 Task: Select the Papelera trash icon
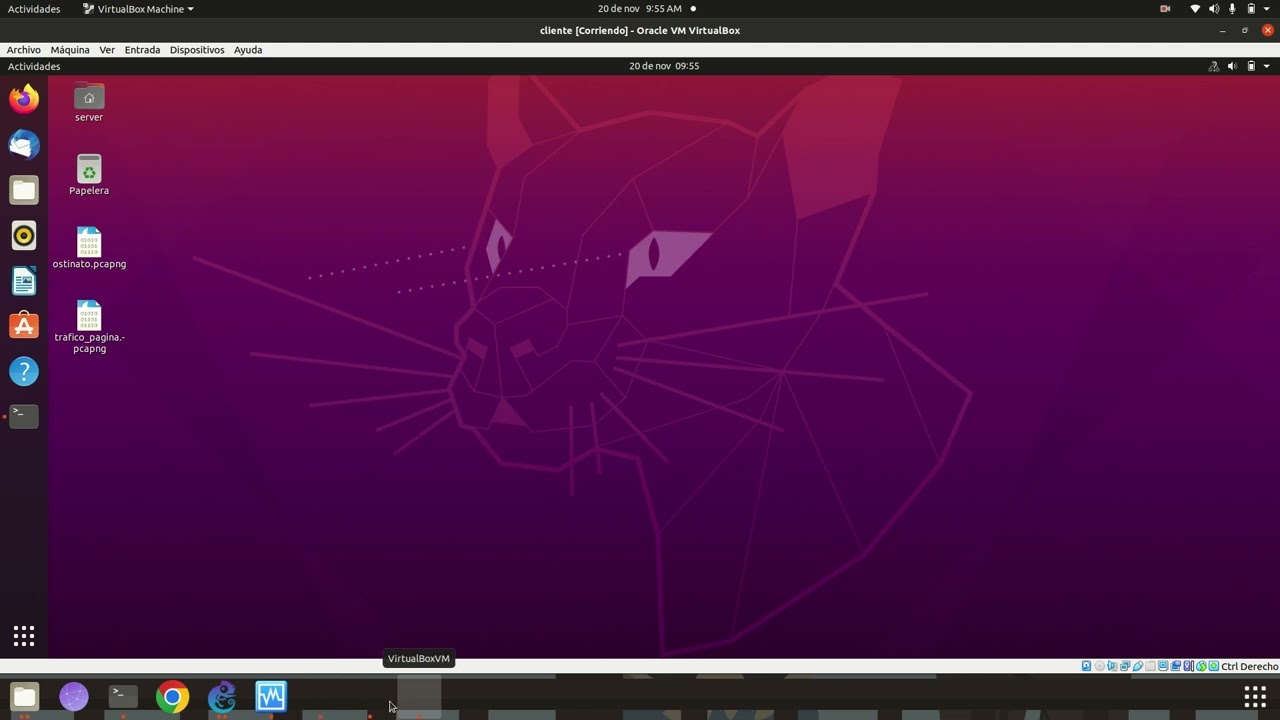pos(89,175)
